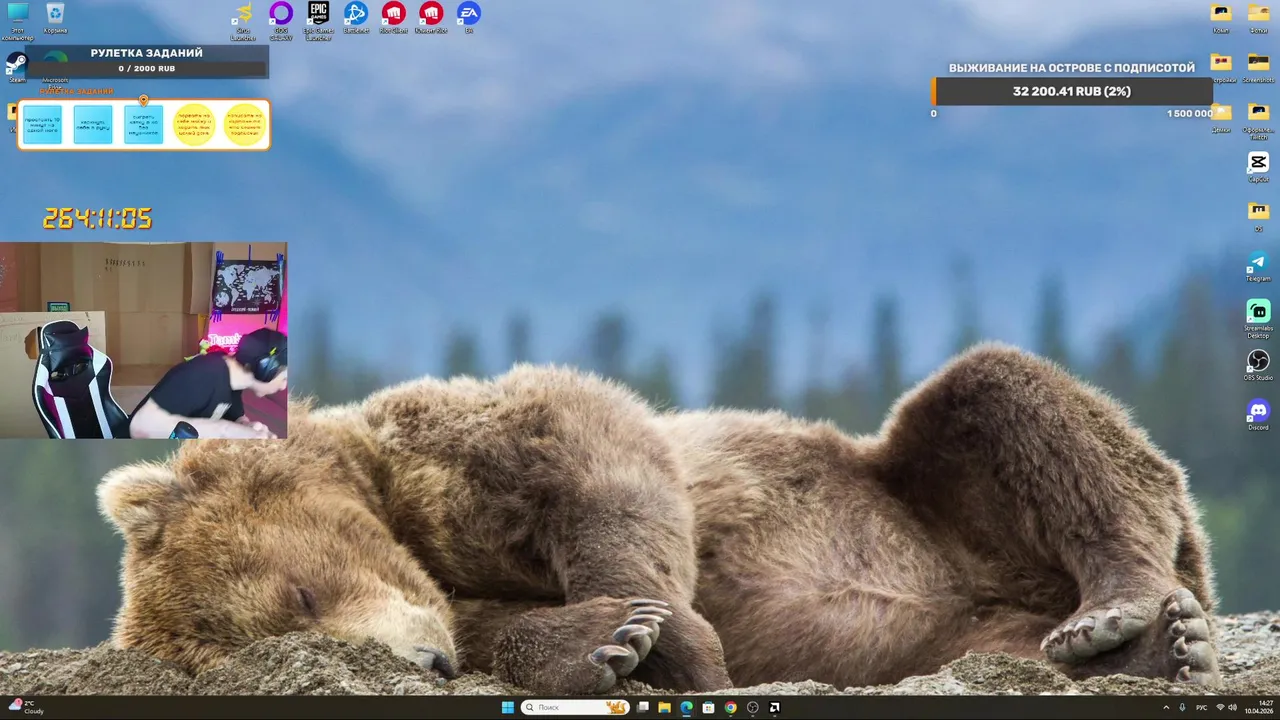Click the taskbar Поиск search box
Screen dimensions: 1280x720
575,707
